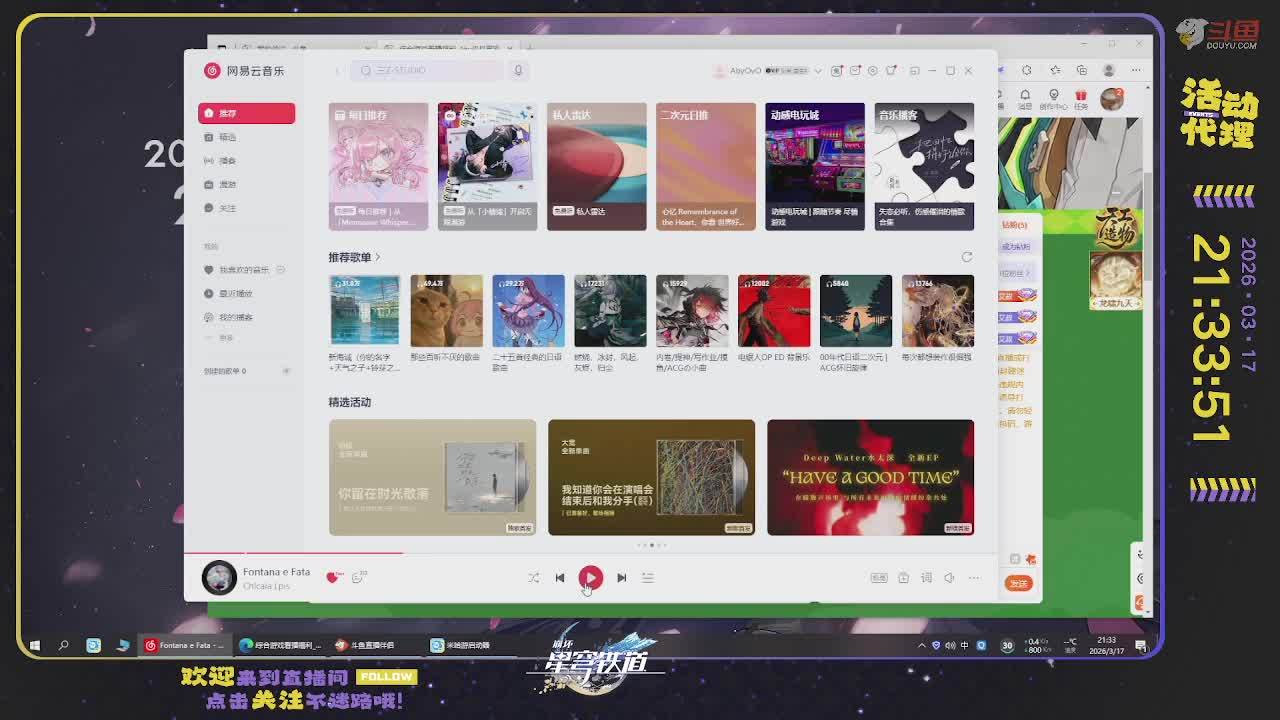Click the Windows Start button
The width and height of the screenshot is (1280, 720).
35,645
